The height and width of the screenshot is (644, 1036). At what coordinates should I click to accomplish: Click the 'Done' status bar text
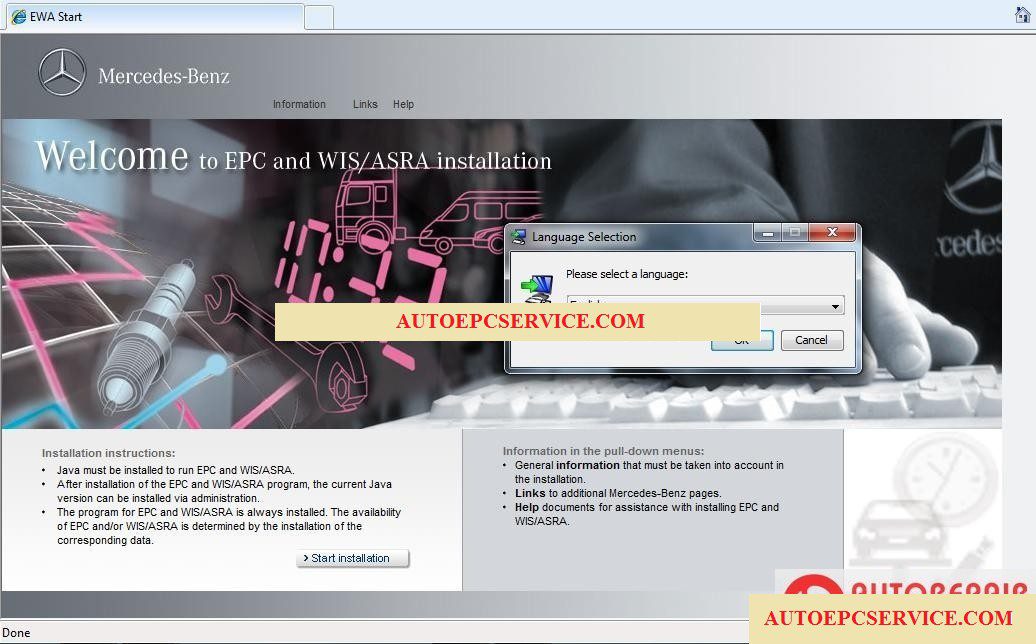pyautogui.click(x=17, y=633)
